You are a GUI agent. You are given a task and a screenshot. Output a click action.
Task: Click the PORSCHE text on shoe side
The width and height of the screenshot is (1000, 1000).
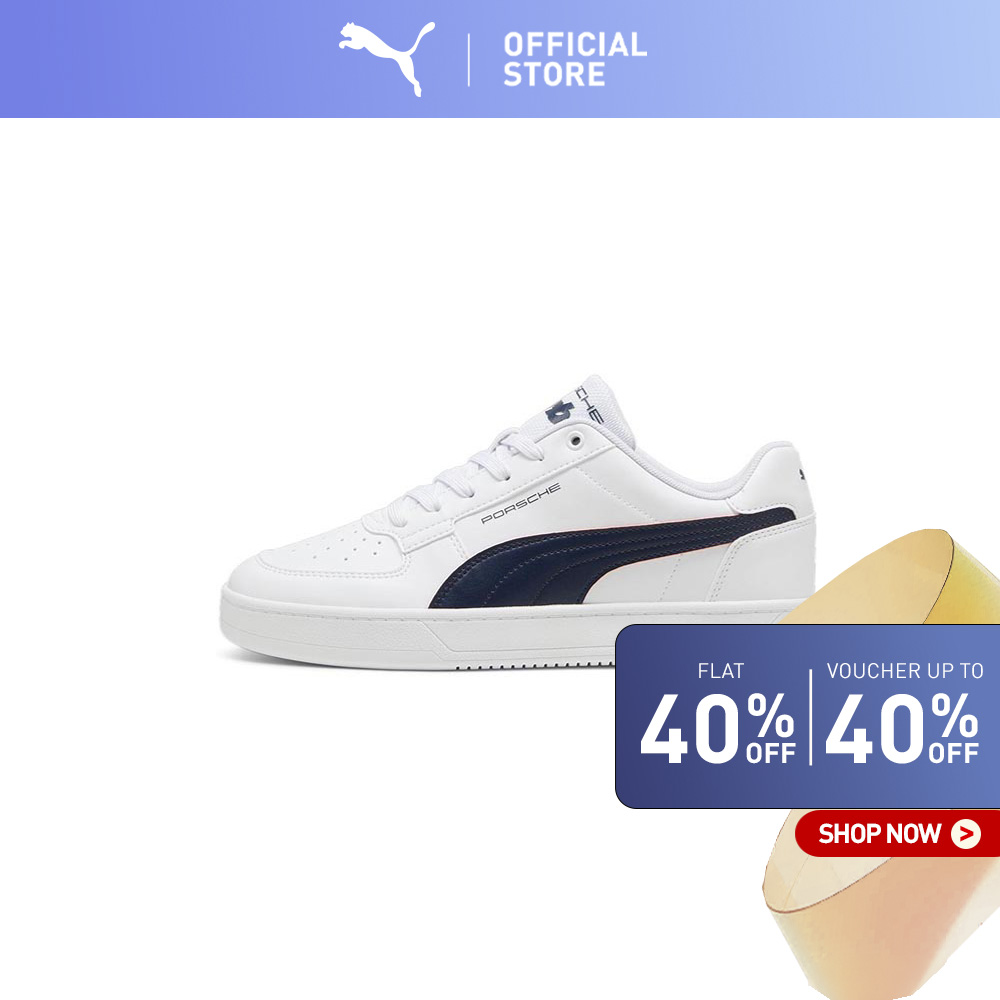[x=520, y=503]
